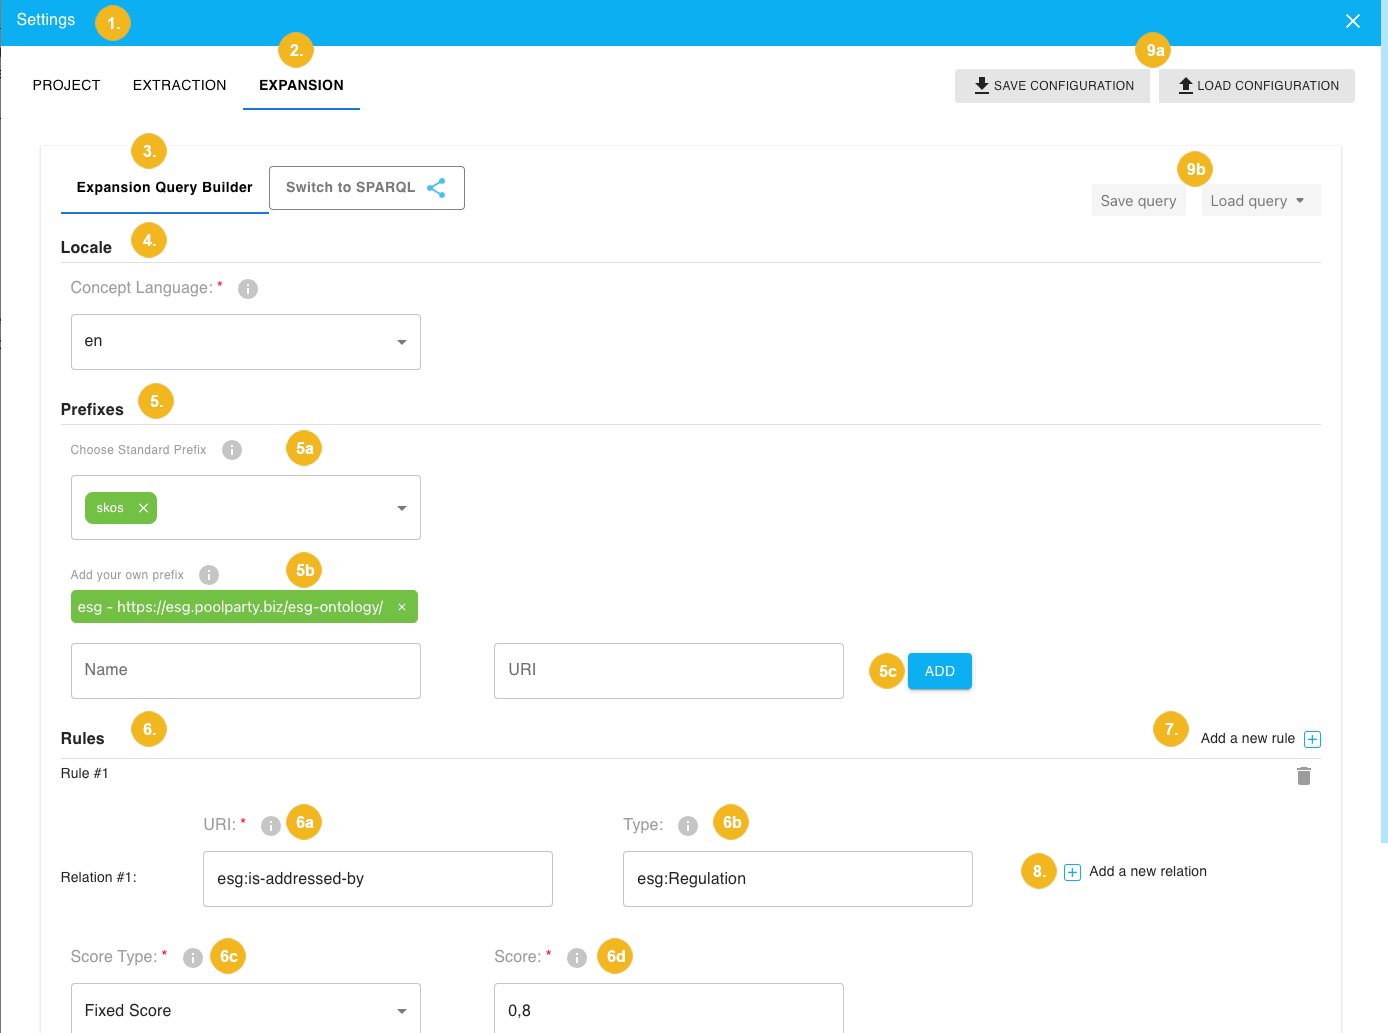The width and height of the screenshot is (1388, 1033).
Task: Click the info icon beside Concept Language
Action: click(248, 289)
